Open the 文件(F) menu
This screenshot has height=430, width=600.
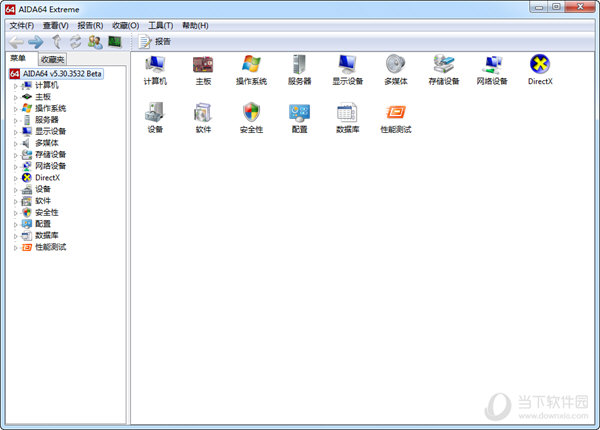[22, 26]
